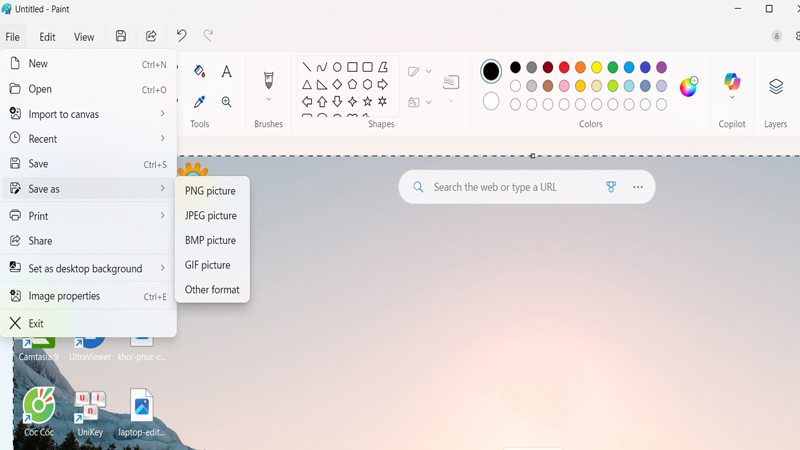
Task: Save as JPEG picture
Action: coord(212,215)
